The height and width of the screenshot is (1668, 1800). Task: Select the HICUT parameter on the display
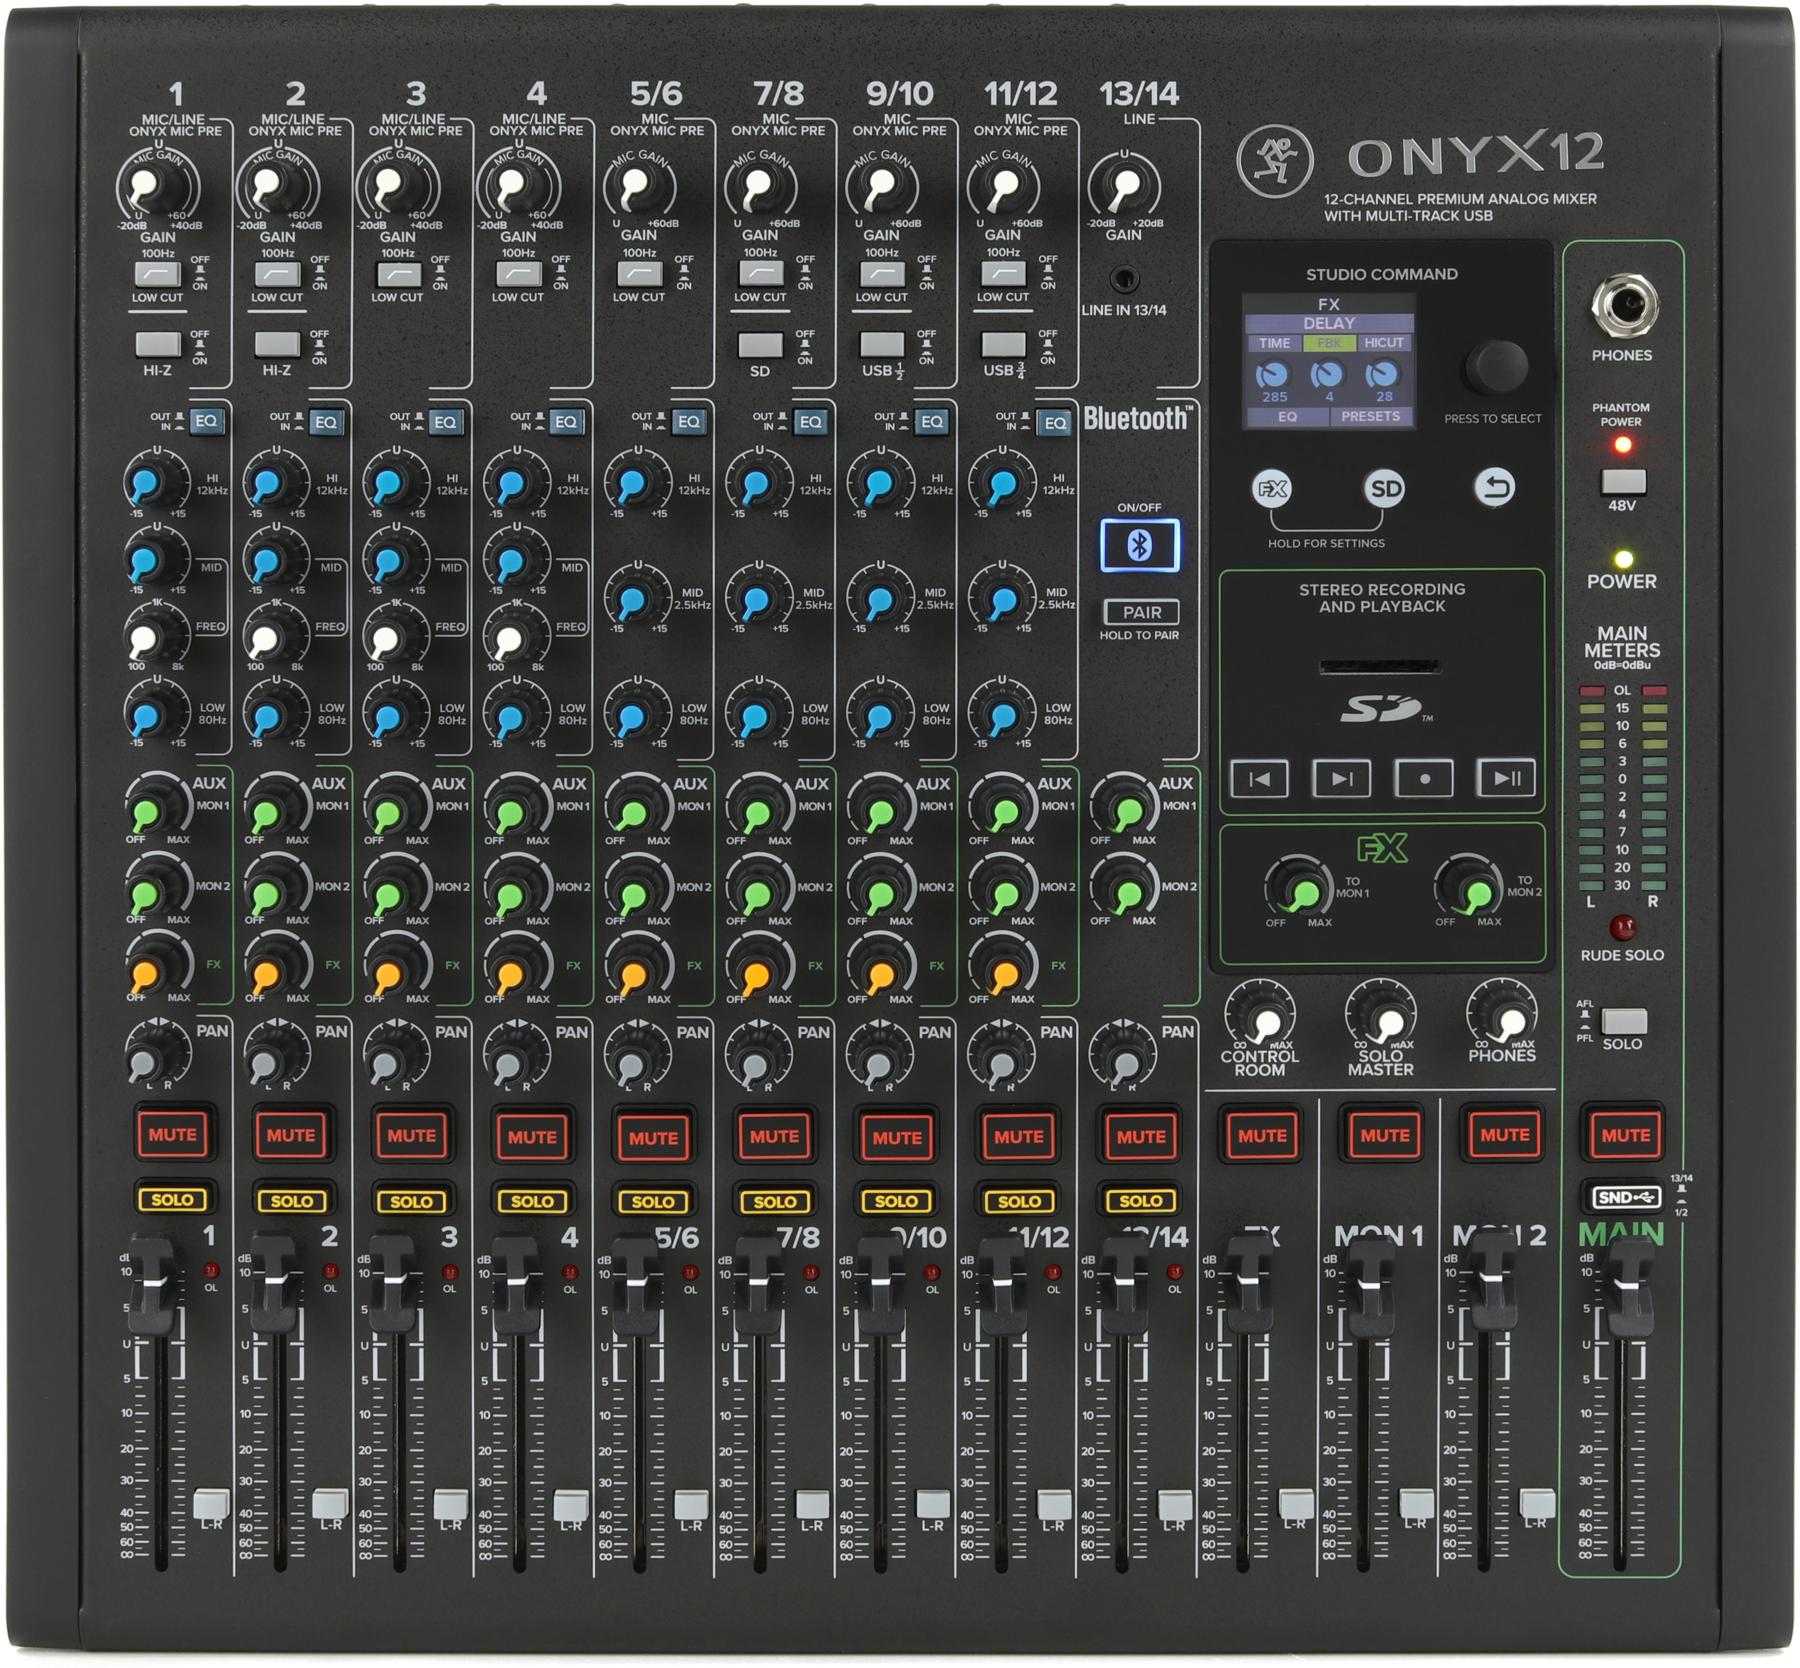click(x=1384, y=343)
